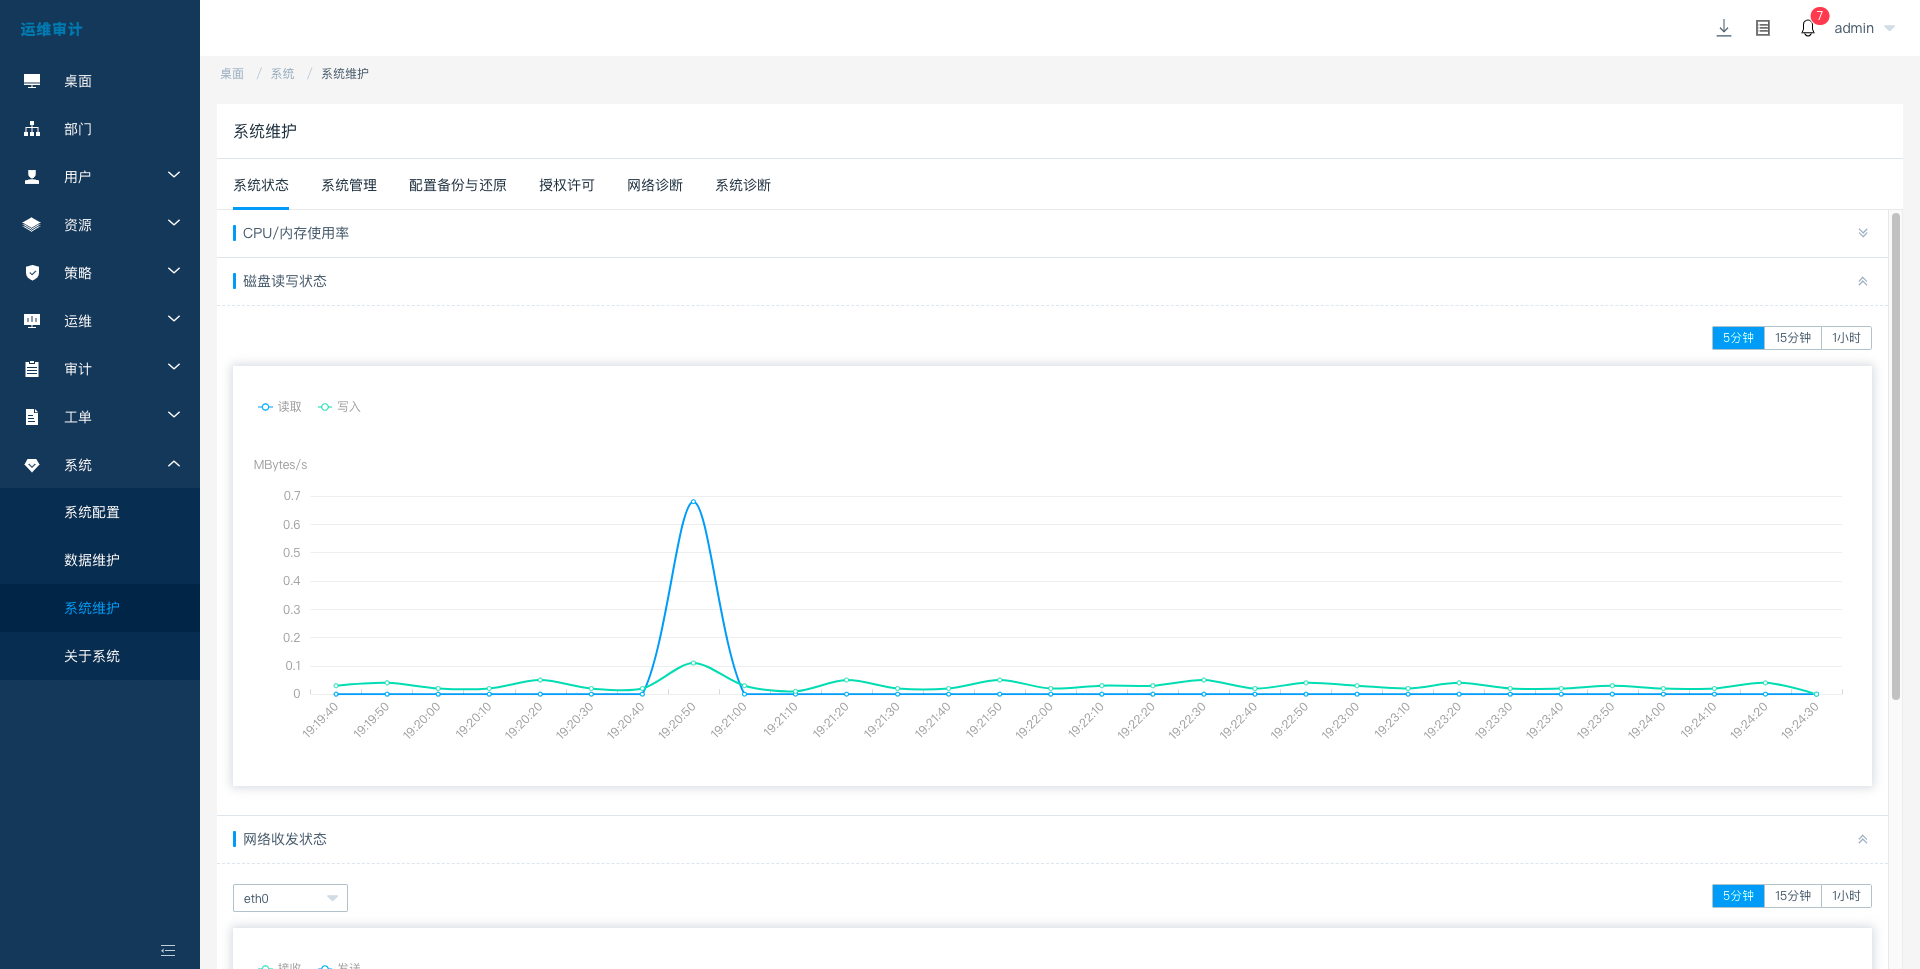
Task: Select 15分钟 range for network chart
Action: pos(1793,896)
